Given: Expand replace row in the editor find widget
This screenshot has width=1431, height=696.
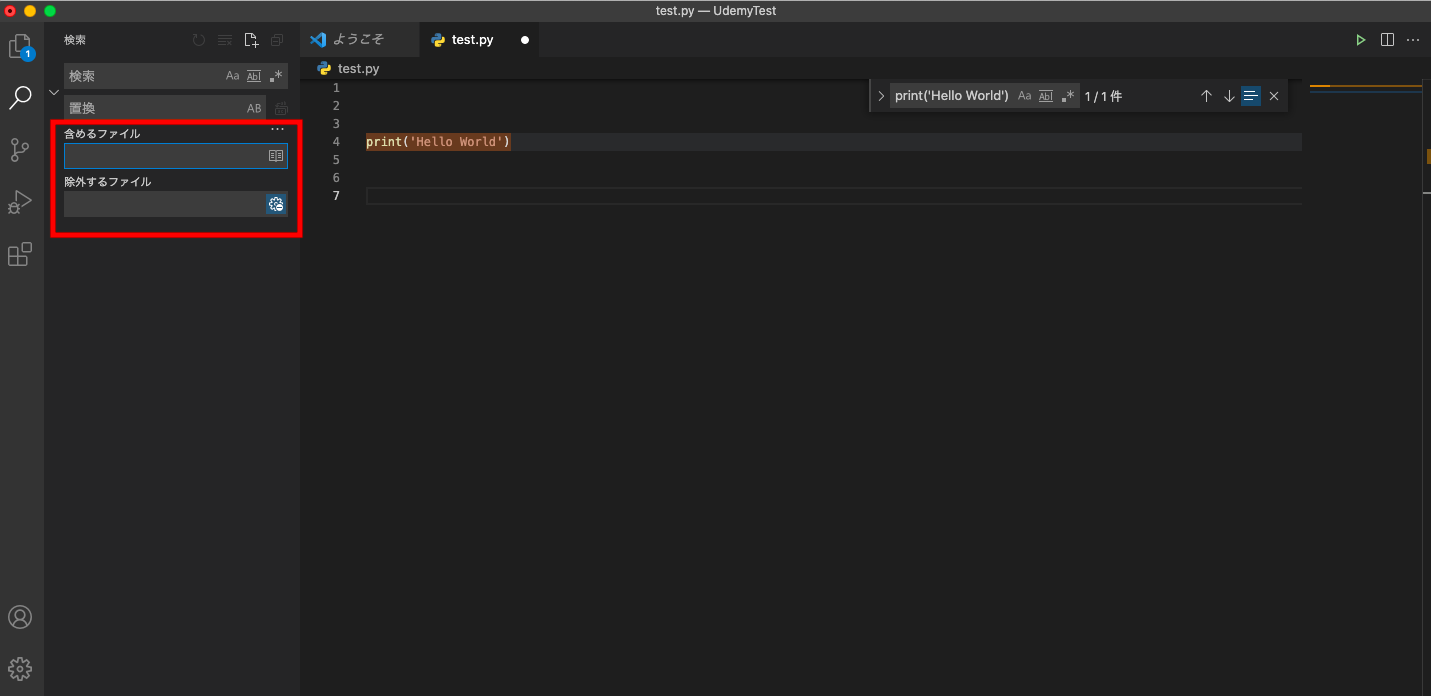Looking at the screenshot, I should click(x=881, y=96).
